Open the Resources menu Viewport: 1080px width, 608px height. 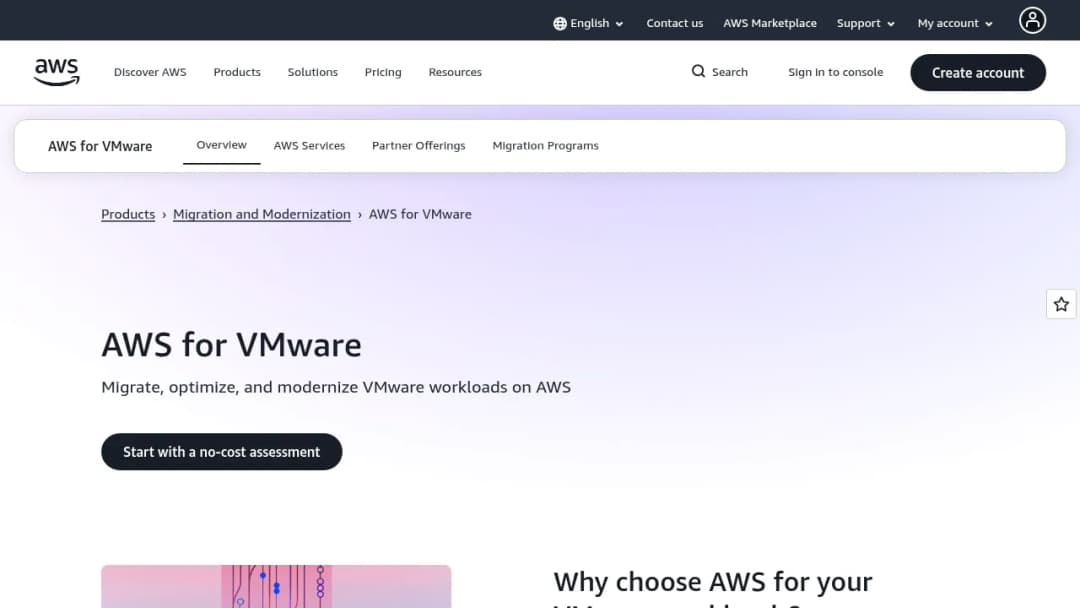(x=455, y=72)
